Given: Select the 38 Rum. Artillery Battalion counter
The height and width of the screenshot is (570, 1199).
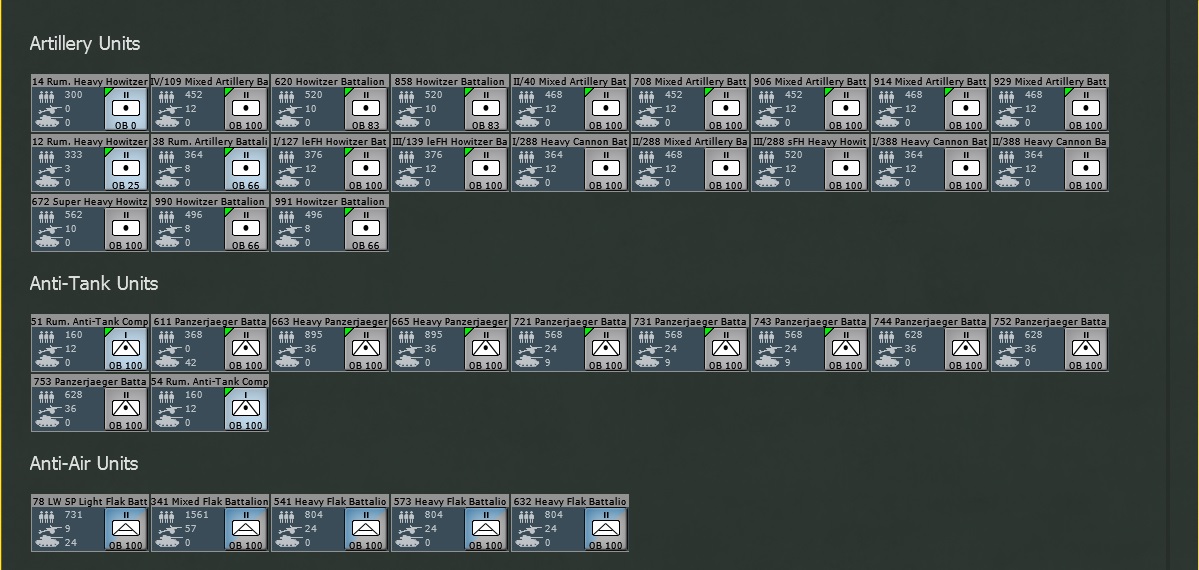Looking at the screenshot, I should [x=246, y=168].
